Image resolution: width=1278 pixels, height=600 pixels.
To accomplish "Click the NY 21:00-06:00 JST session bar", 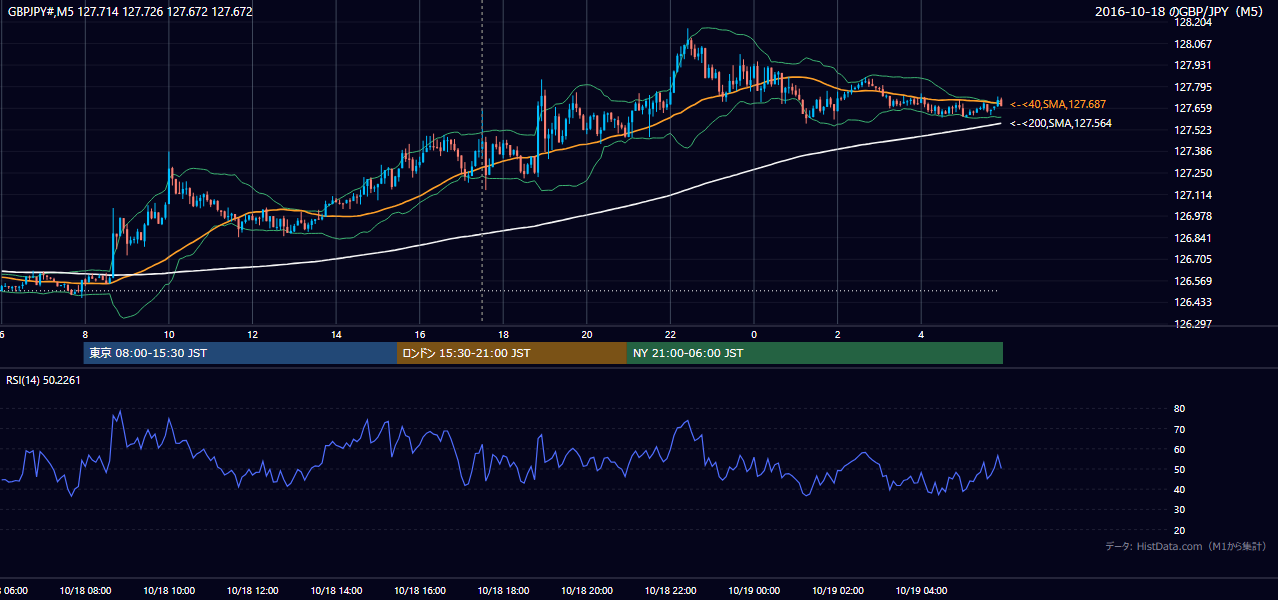I will [815, 353].
